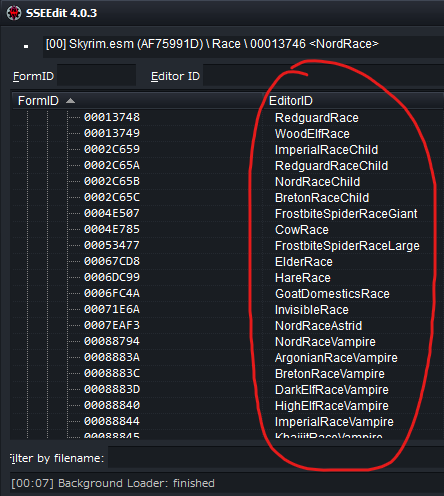Screen dimensions: 444x496
Task: Select the FrostbiteSpiderRaceLarge entry
Action: click(347, 246)
